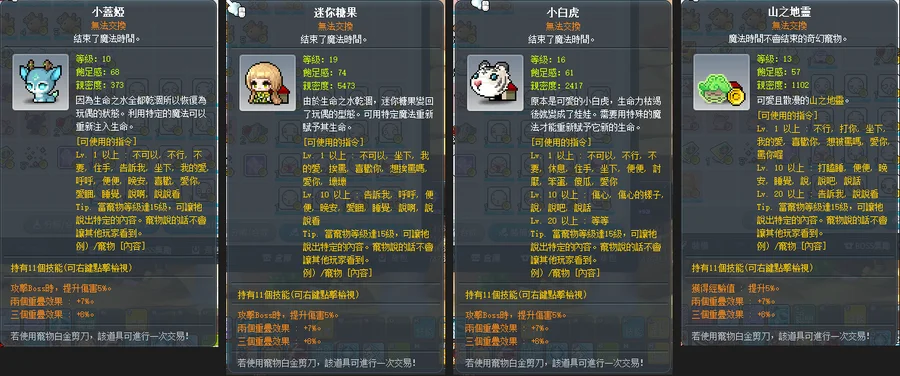Select the 迷你糖果 blonde girl pet icon
900x376 pixels.
[x=267, y=83]
